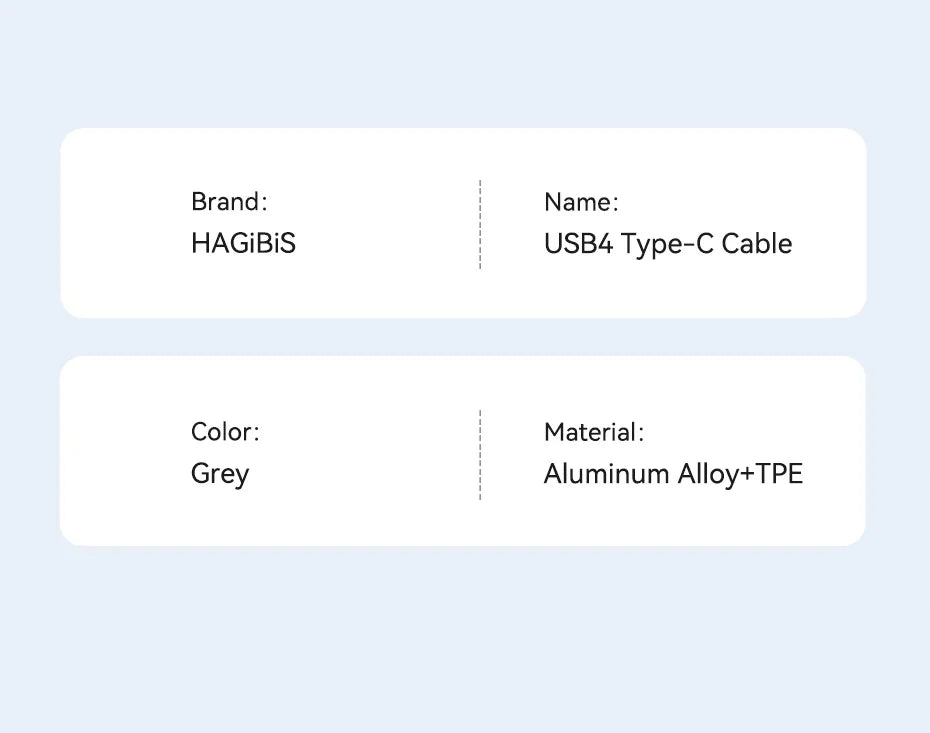Screen dimensions: 930x733
Task: Select the word "Cable" in product name
Action: click(757, 244)
